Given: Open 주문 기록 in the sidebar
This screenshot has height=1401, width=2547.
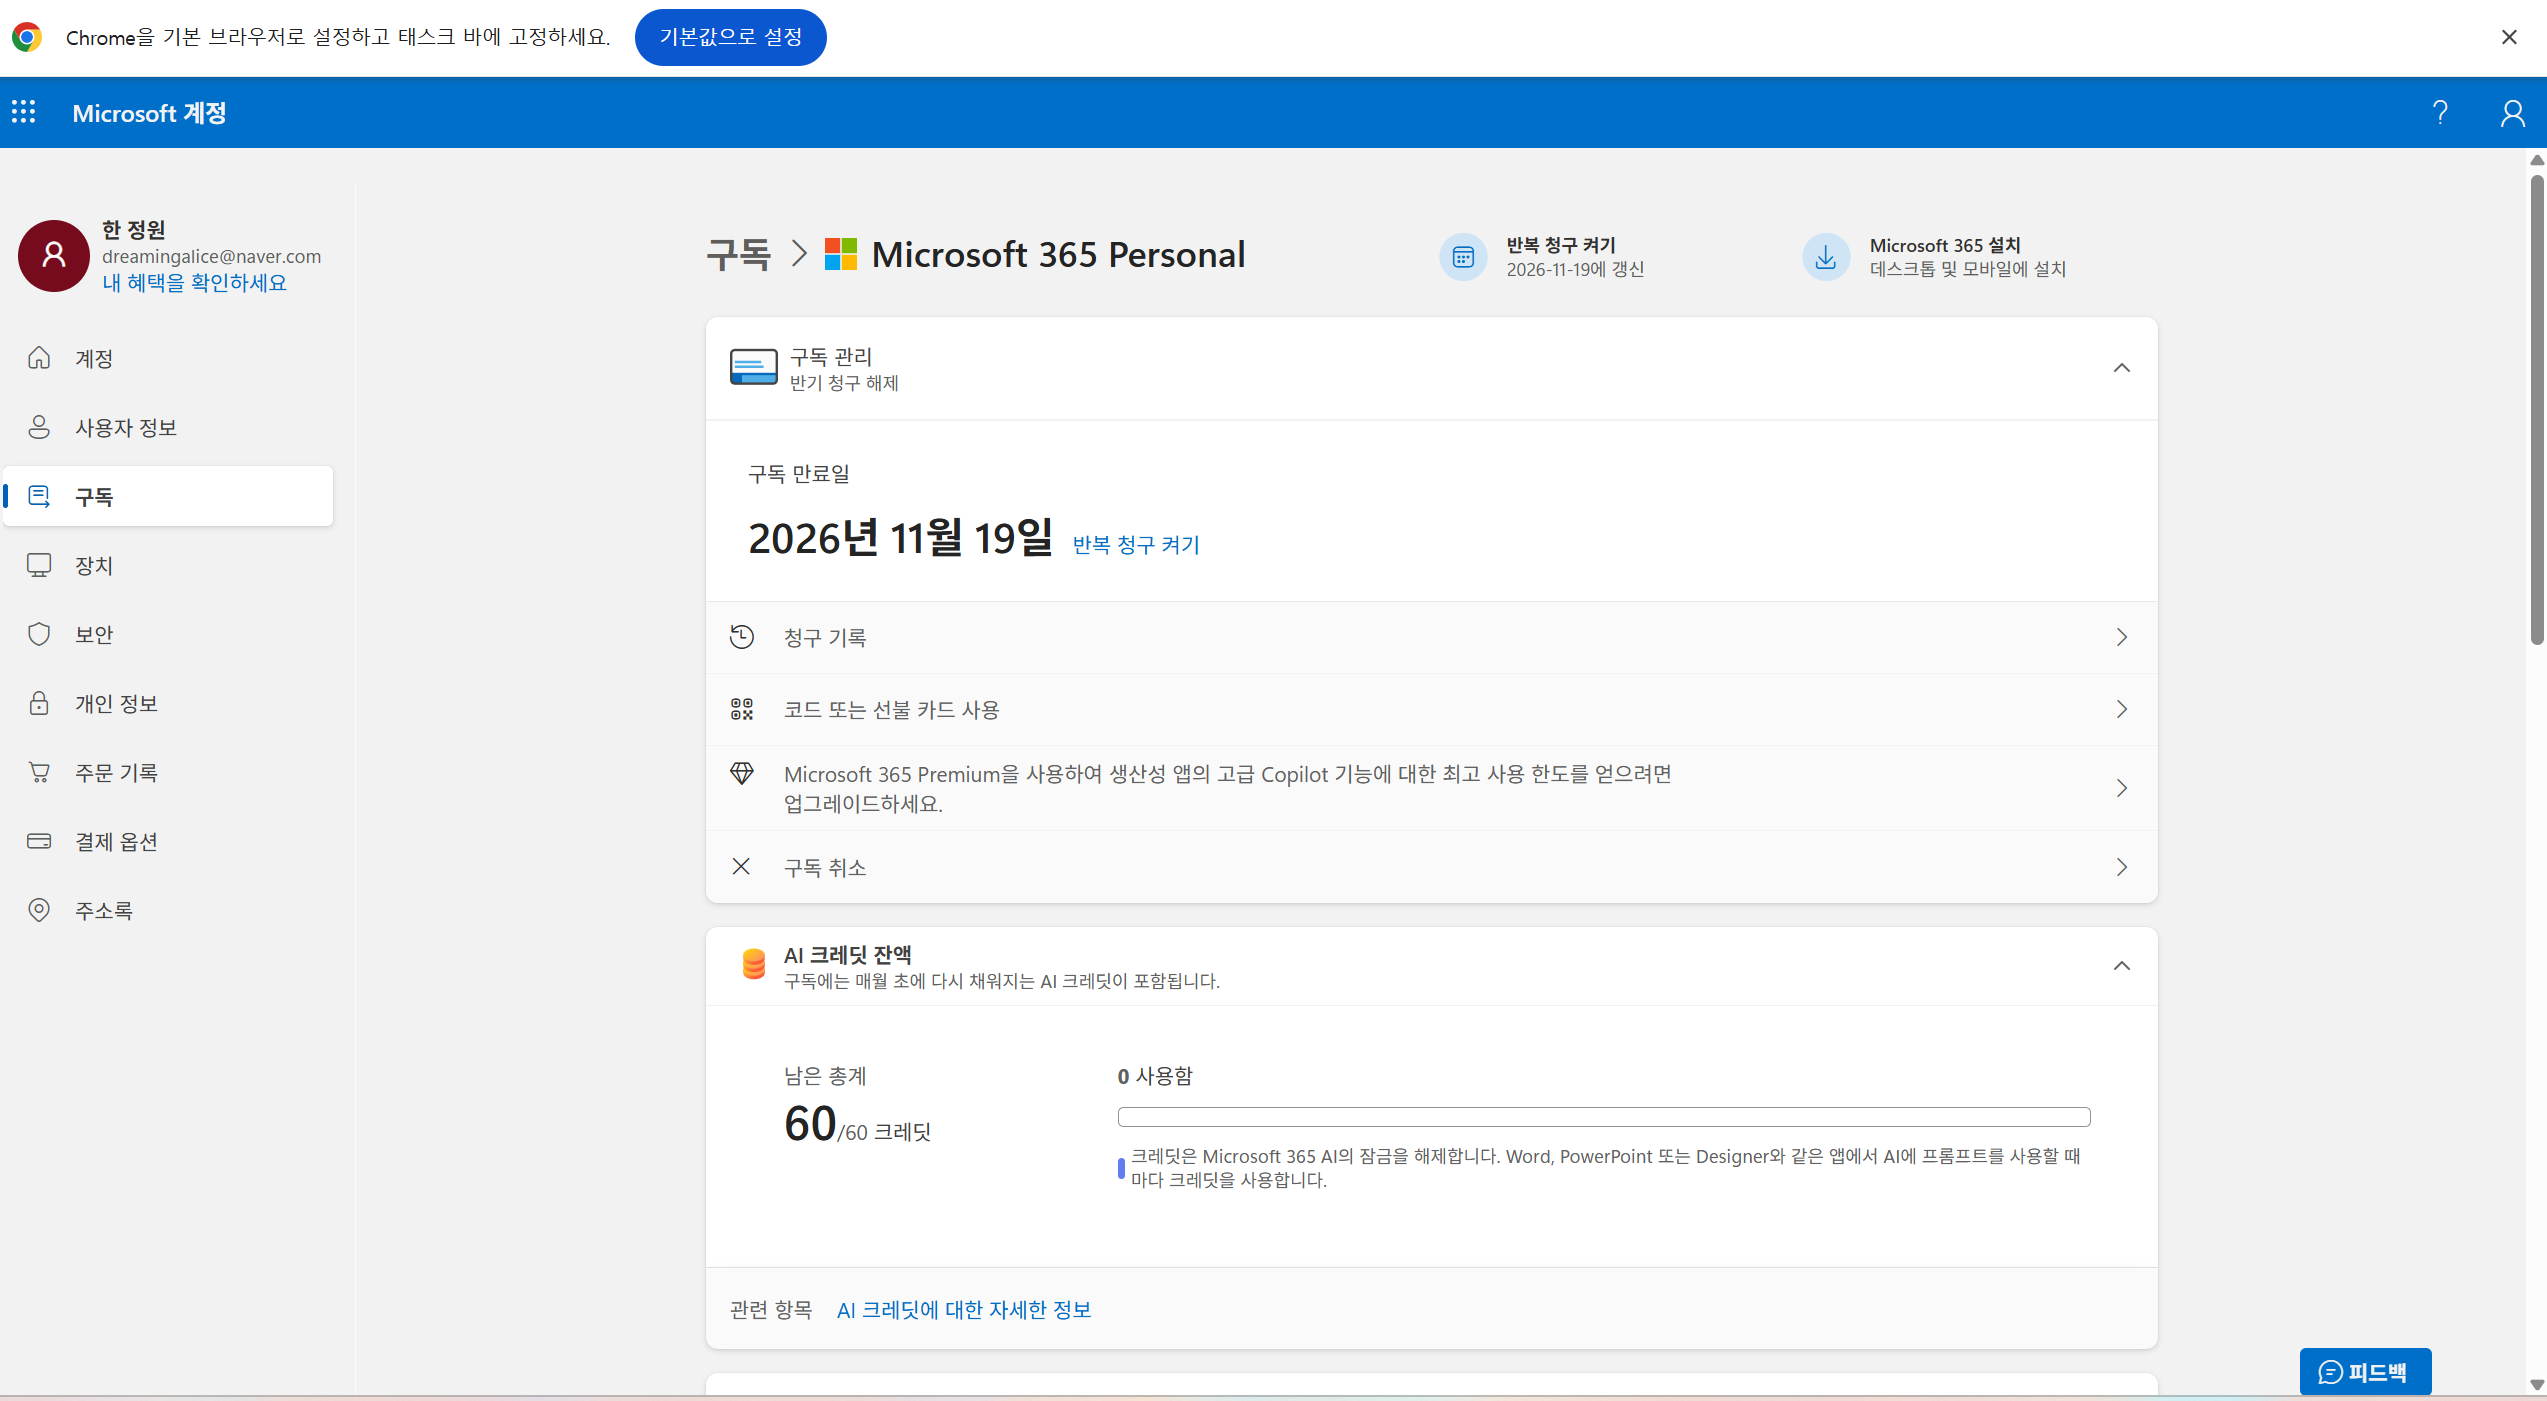Looking at the screenshot, I should [168, 772].
